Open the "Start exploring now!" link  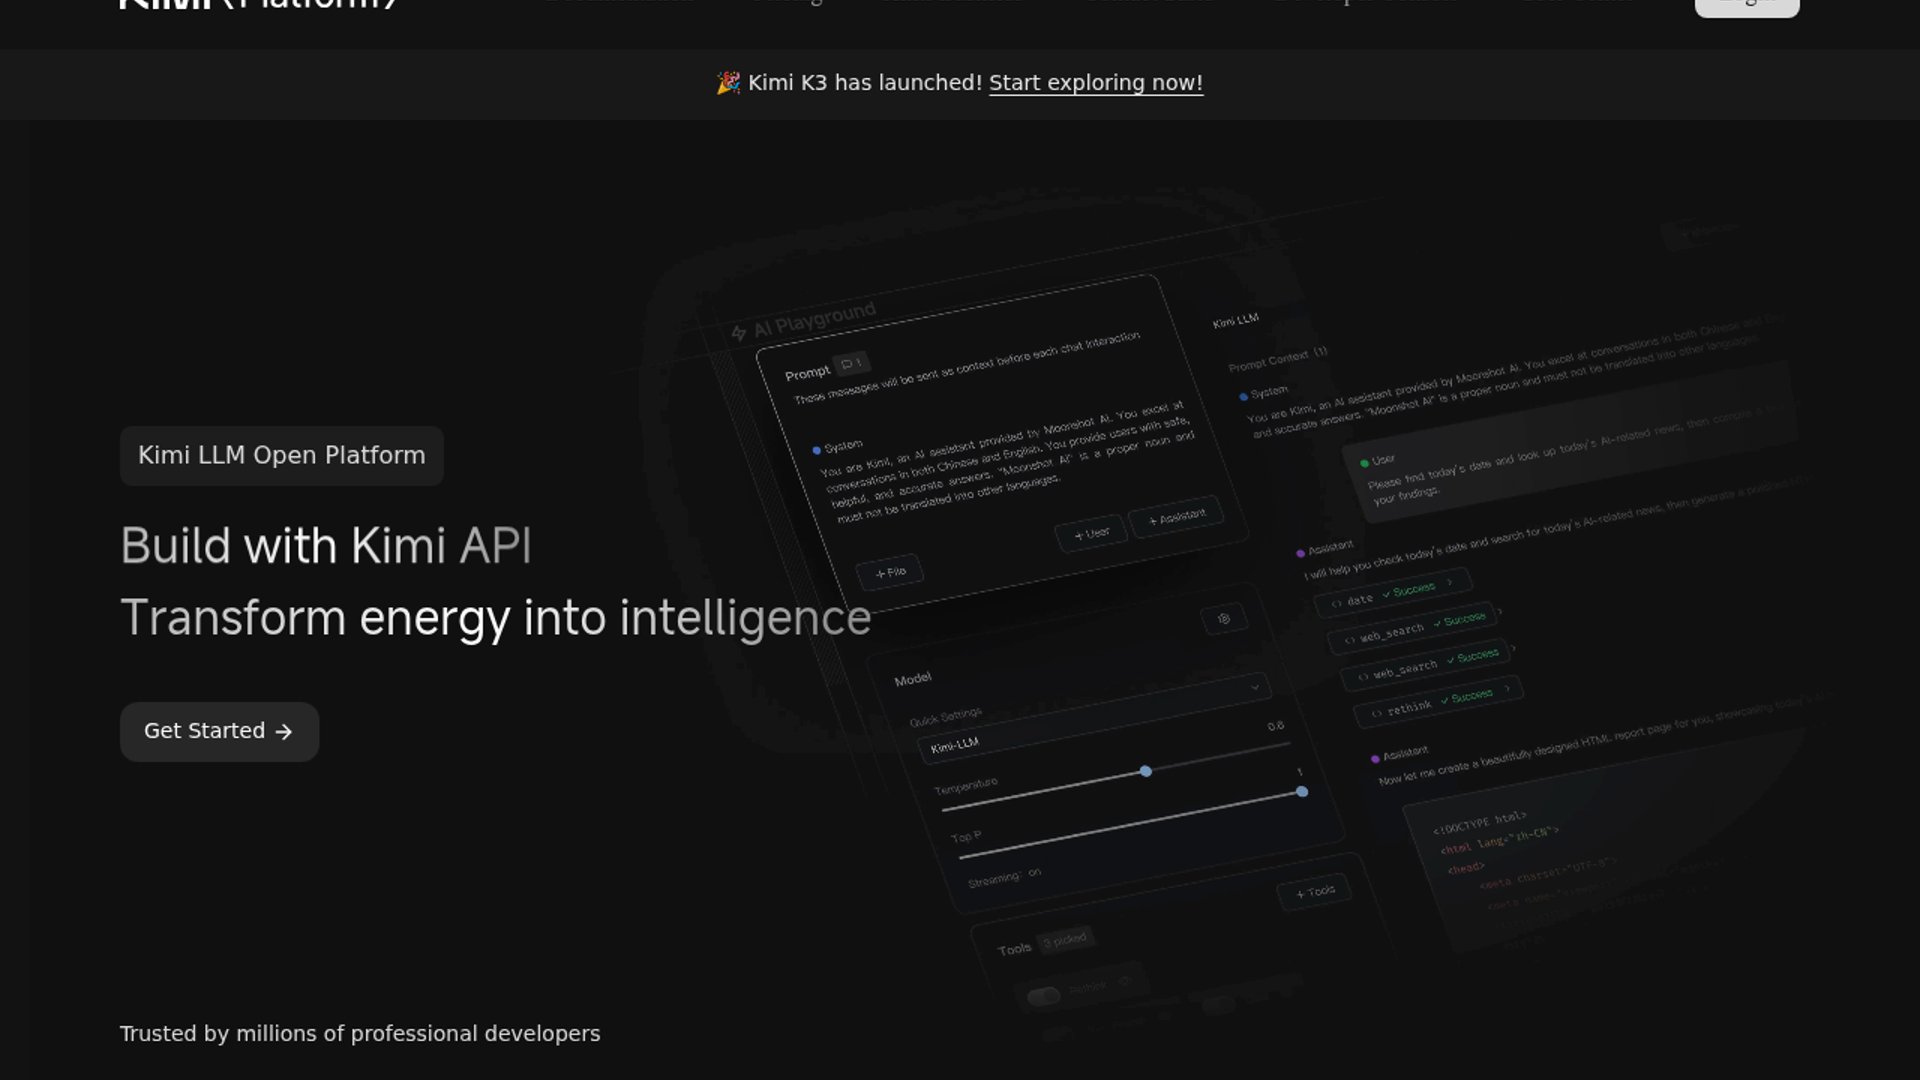click(1096, 83)
